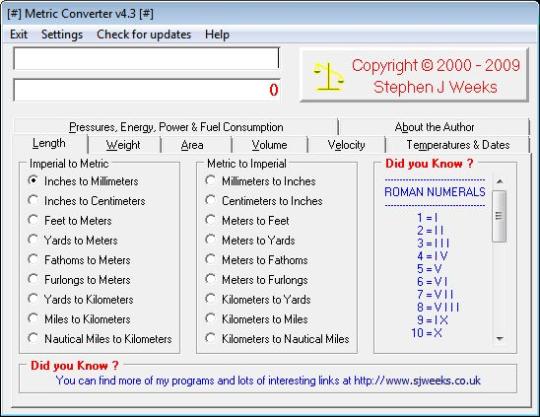The image size is (540, 417).
Task: Choose Yards to Meters conversion
Action: (73, 240)
